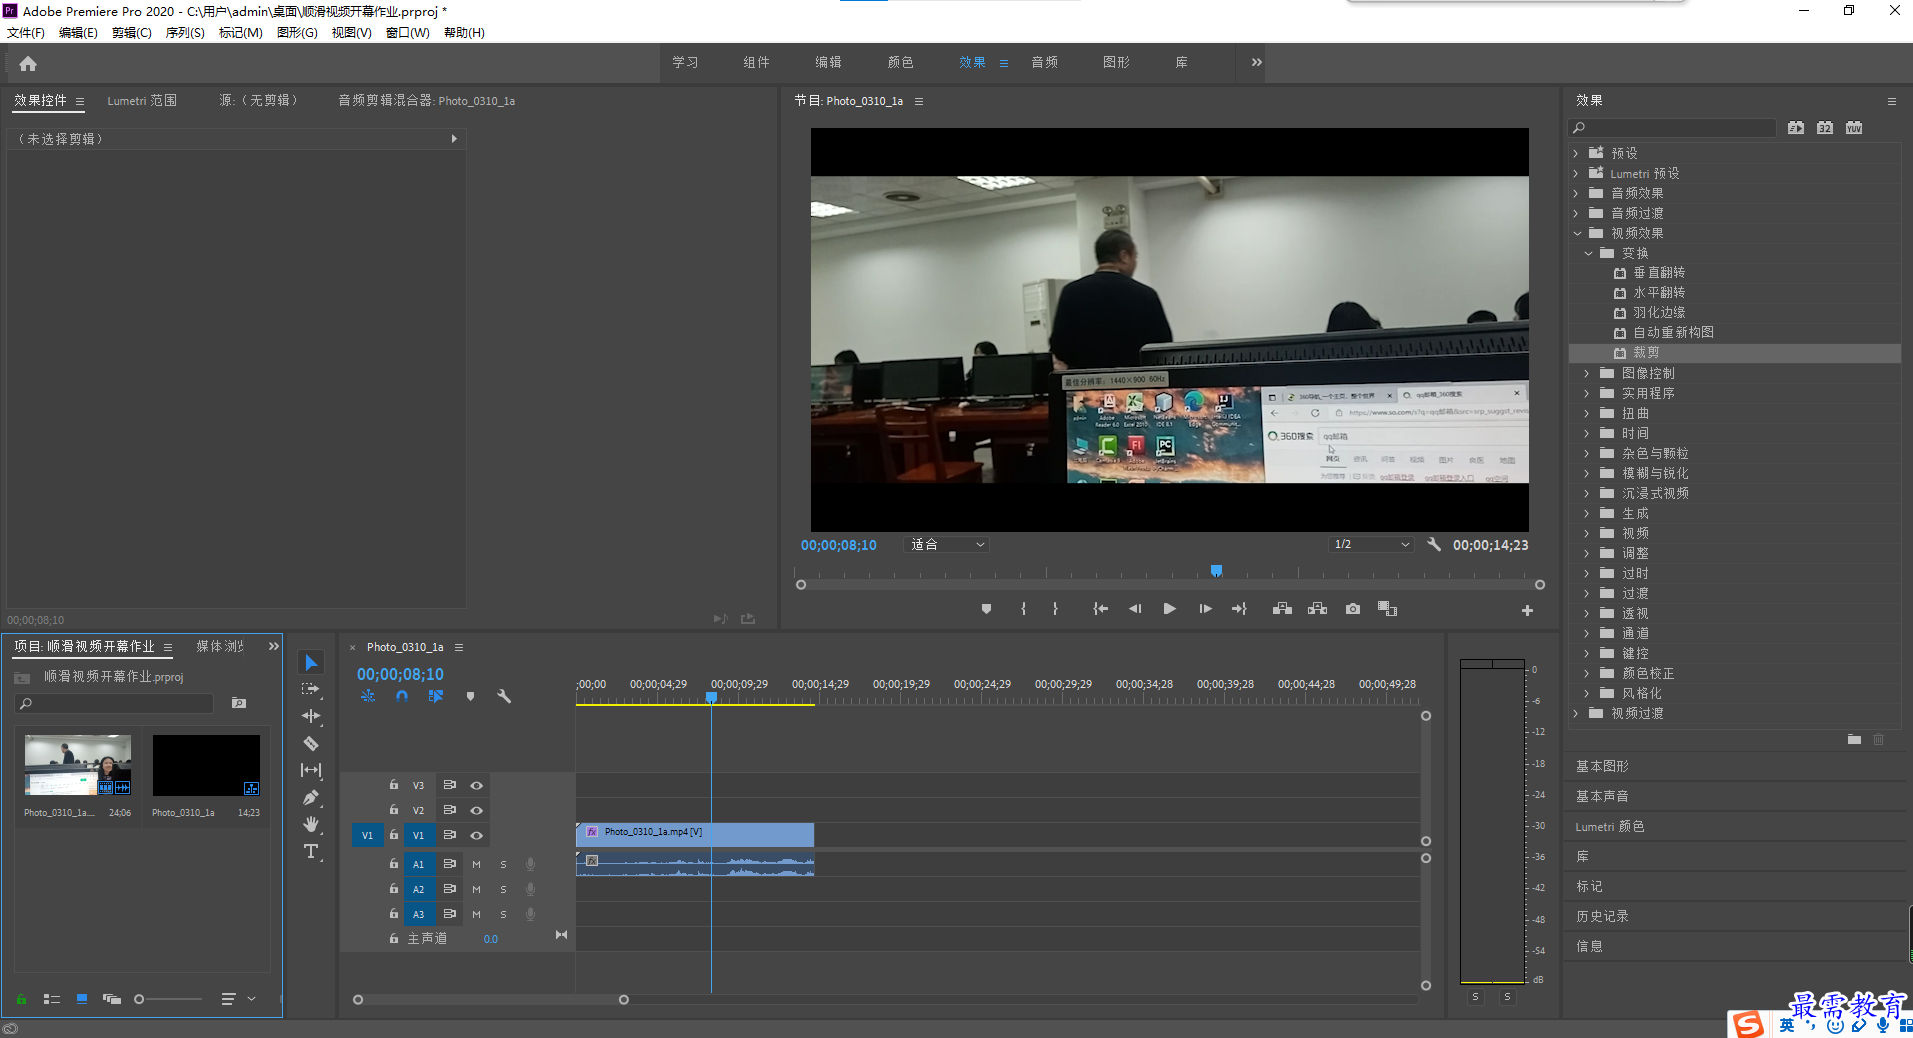Click the Effects panel search field
This screenshot has height=1038, width=1913.
tap(1672, 128)
